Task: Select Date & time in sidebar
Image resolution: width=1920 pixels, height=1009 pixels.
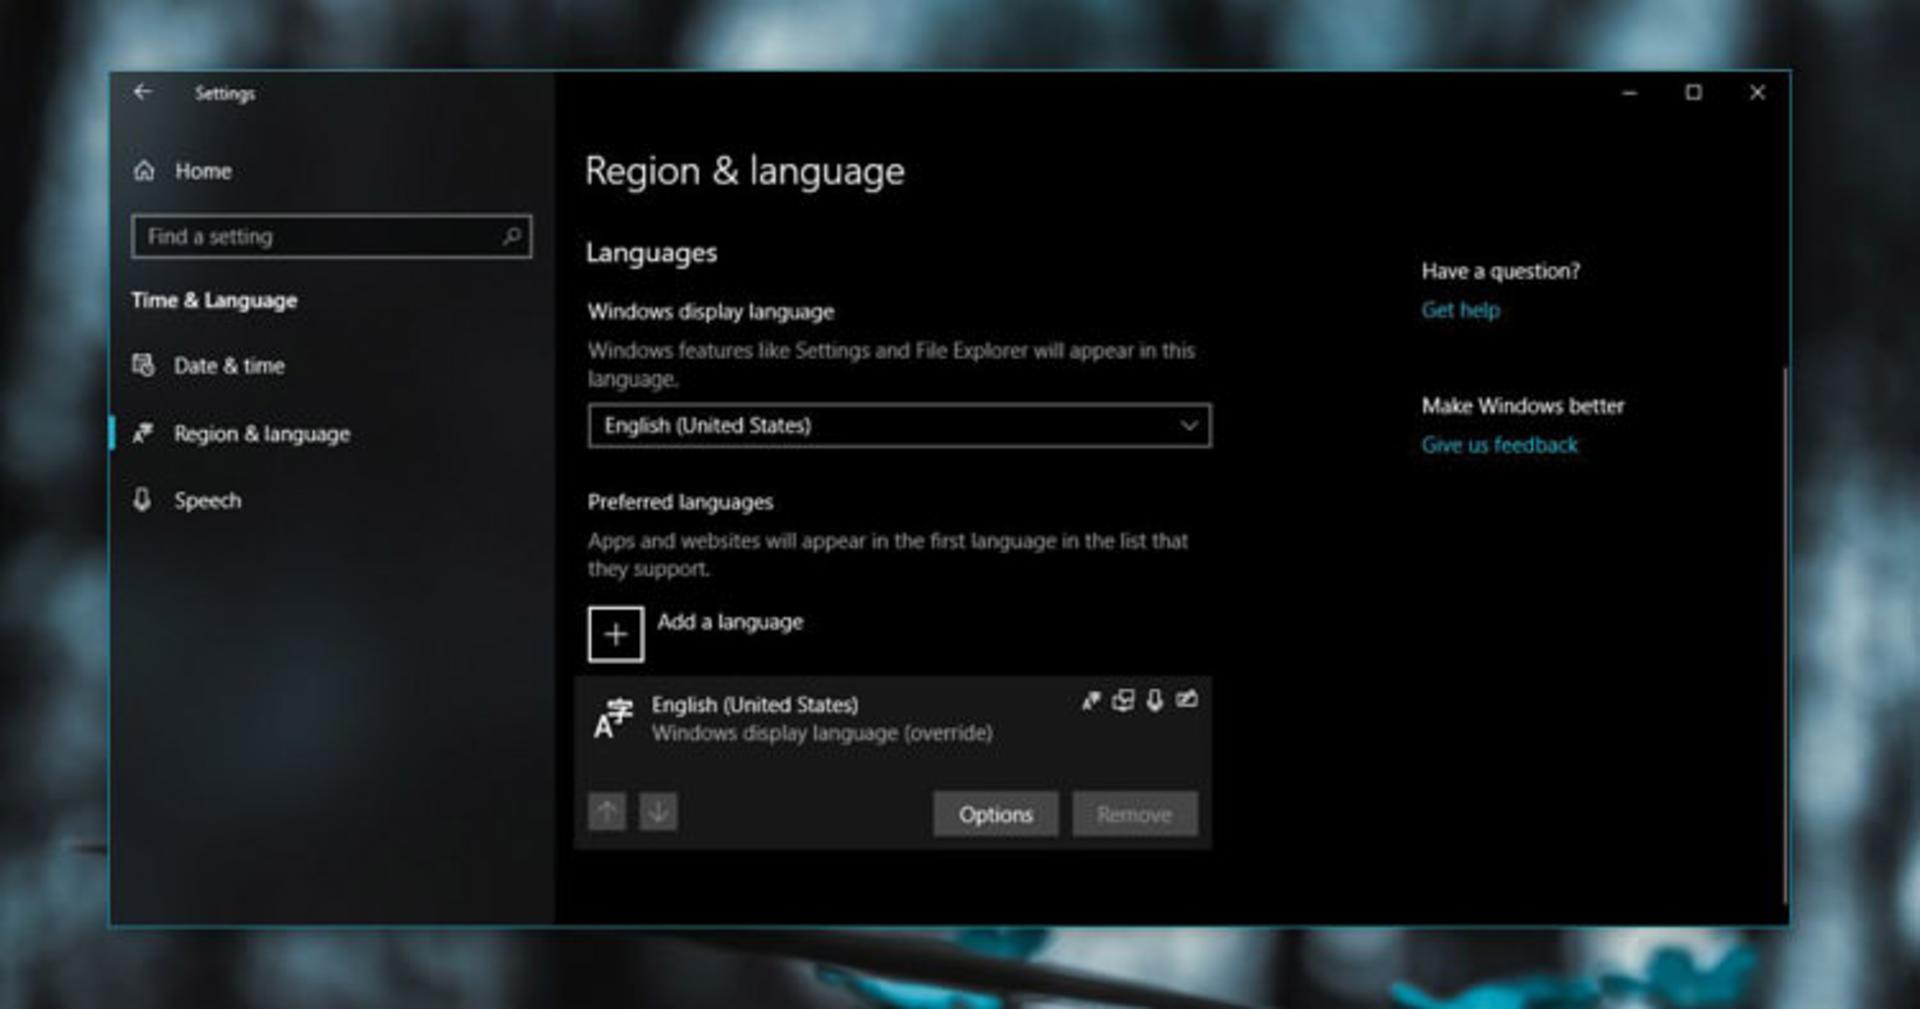Action: [x=229, y=366]
